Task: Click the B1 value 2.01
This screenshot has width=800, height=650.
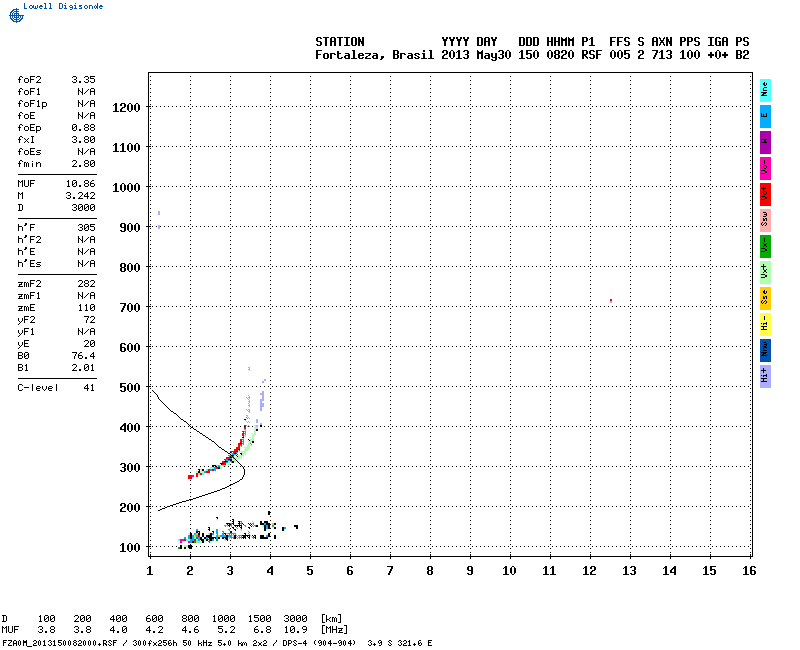Action: (x=83, y=368)
